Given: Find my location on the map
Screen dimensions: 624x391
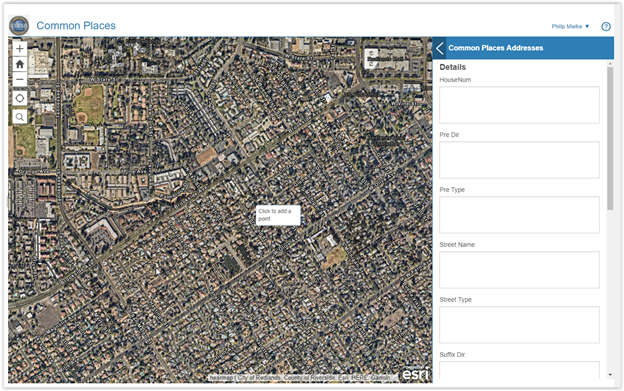Looking at the screenshot, I should pos(20,98).
